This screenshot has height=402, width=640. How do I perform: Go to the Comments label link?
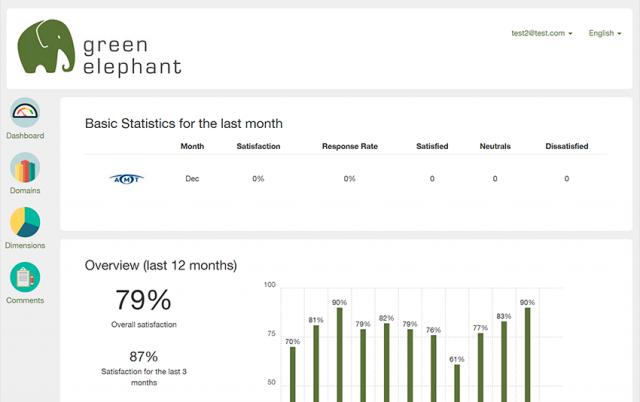coord(25,300)
